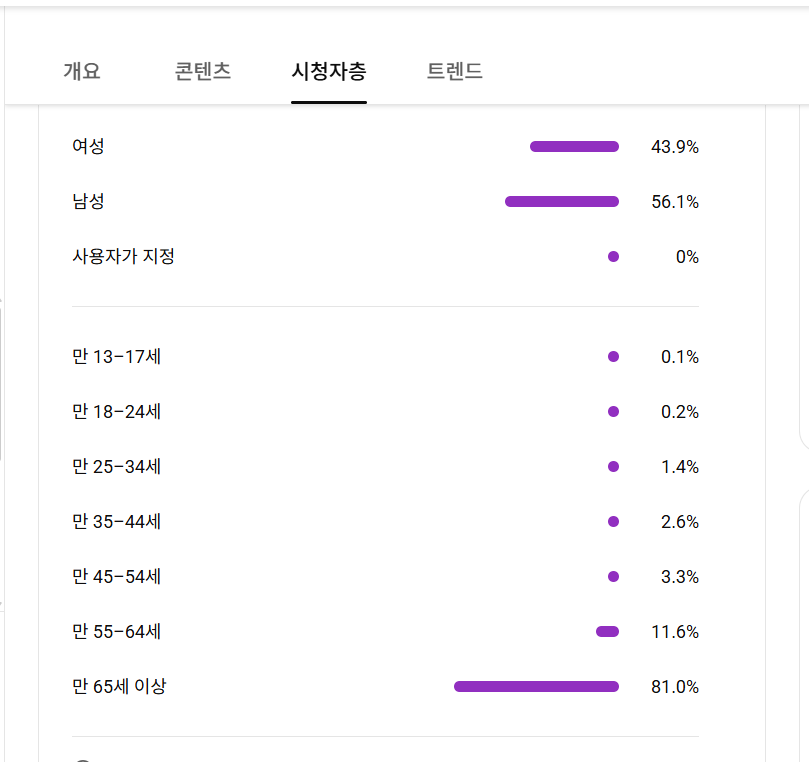The image size is (809, 762).
Task: Click the 만 35–44세 purple dot
Action: click(613, 522)
